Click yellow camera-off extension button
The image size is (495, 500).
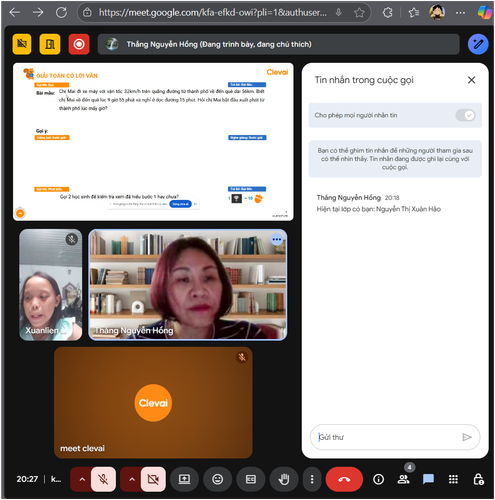[x=22, y=44]
